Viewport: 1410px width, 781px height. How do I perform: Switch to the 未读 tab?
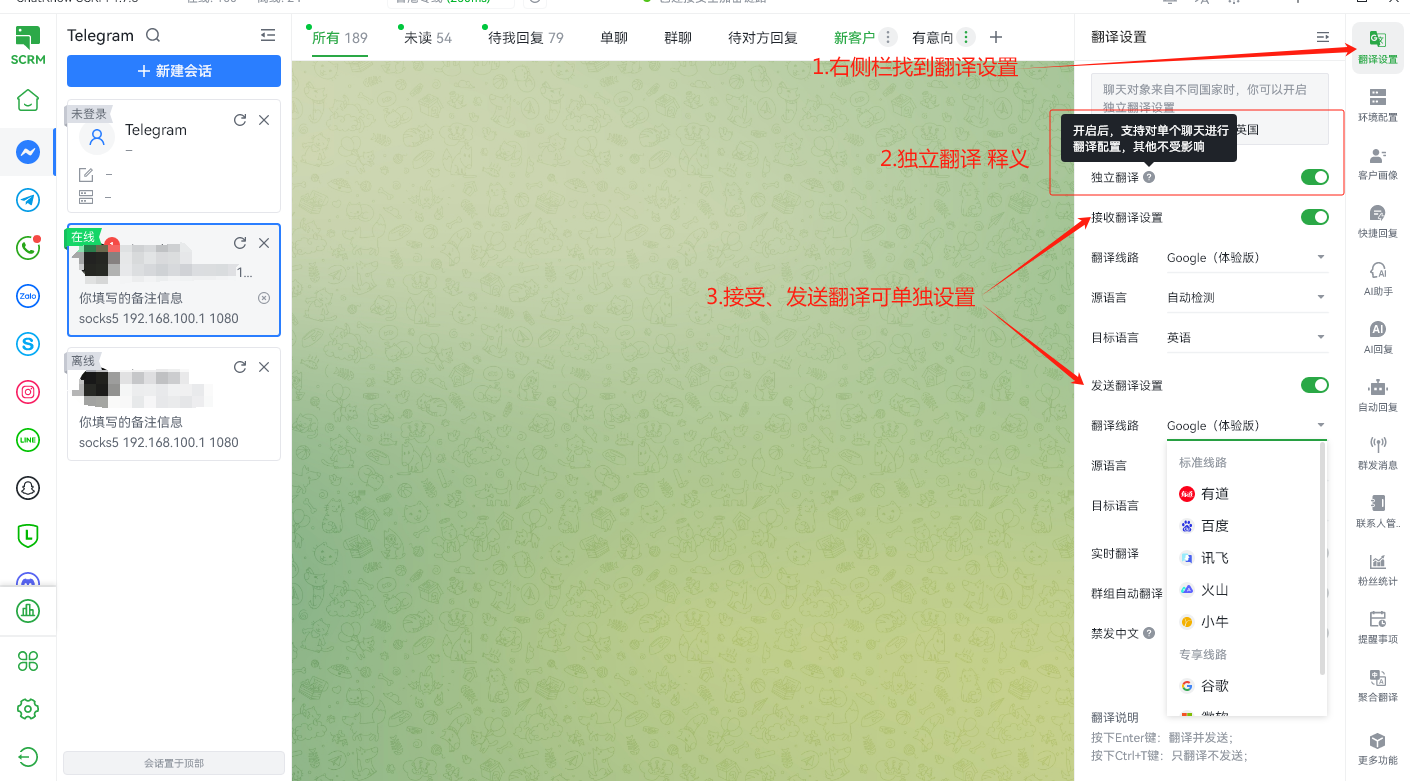tap(427, 38)
